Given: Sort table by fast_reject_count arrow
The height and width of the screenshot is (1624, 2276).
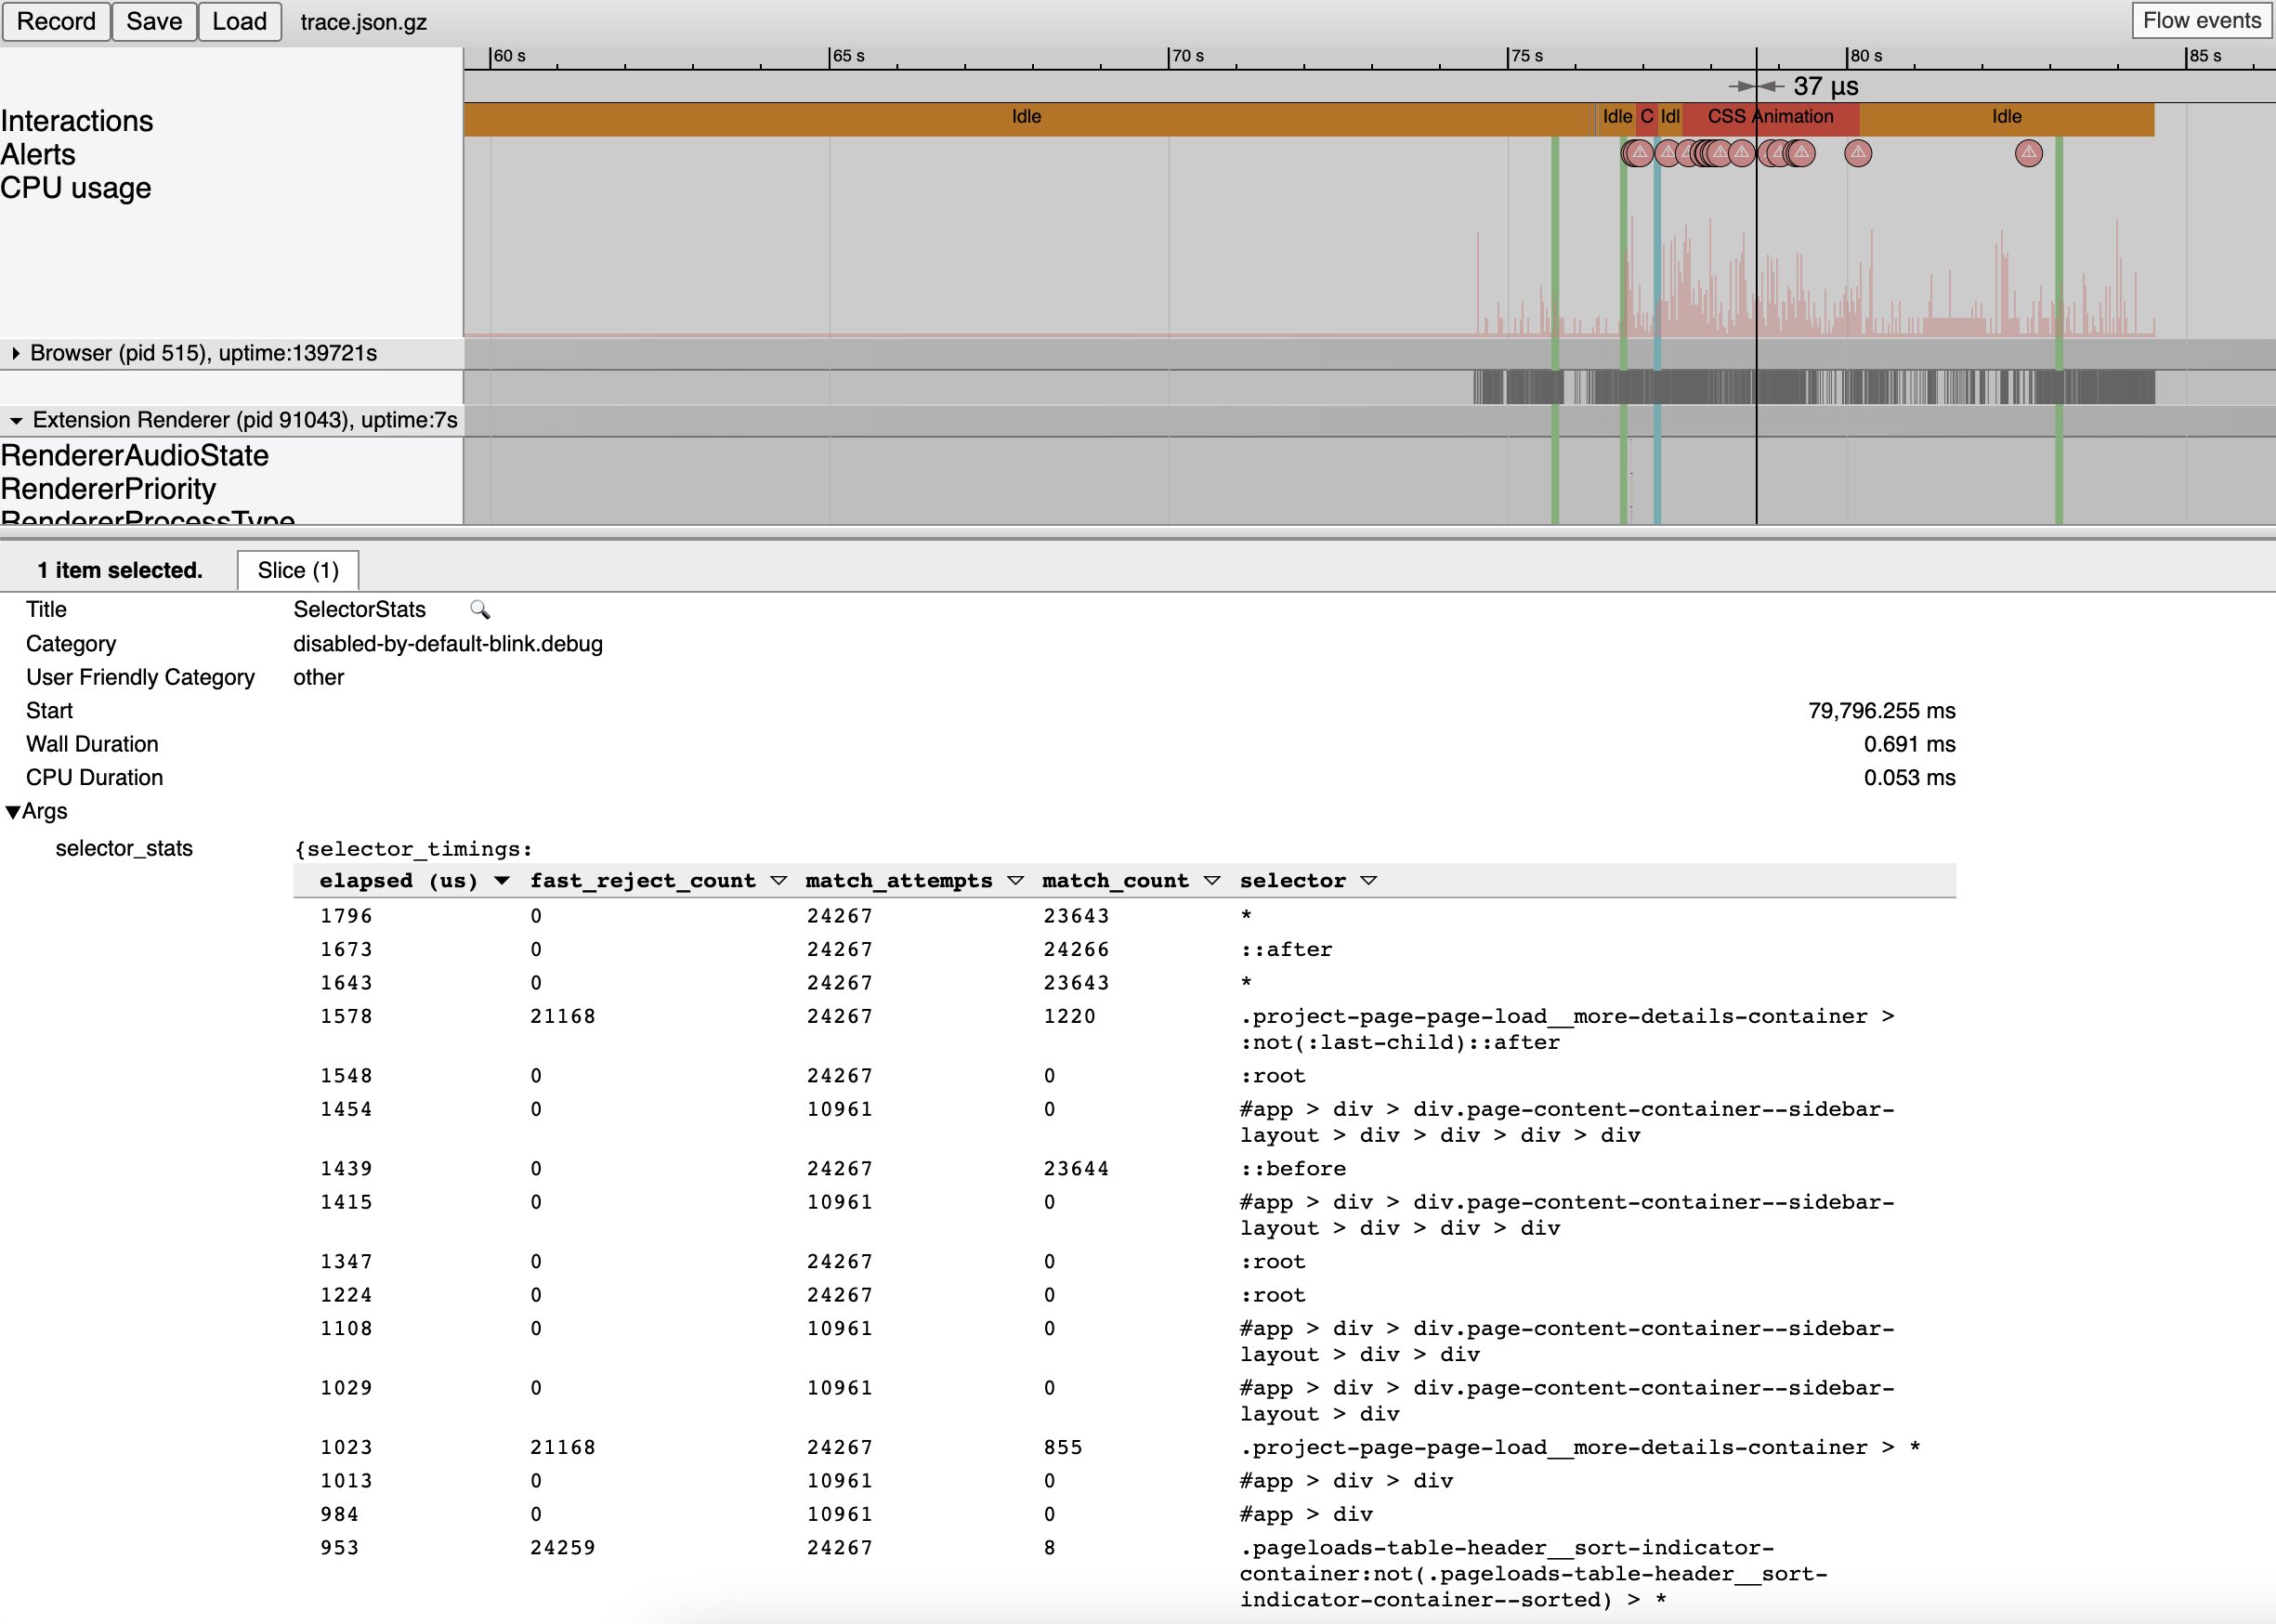Looking at the screenshot, I should point(778,880).
